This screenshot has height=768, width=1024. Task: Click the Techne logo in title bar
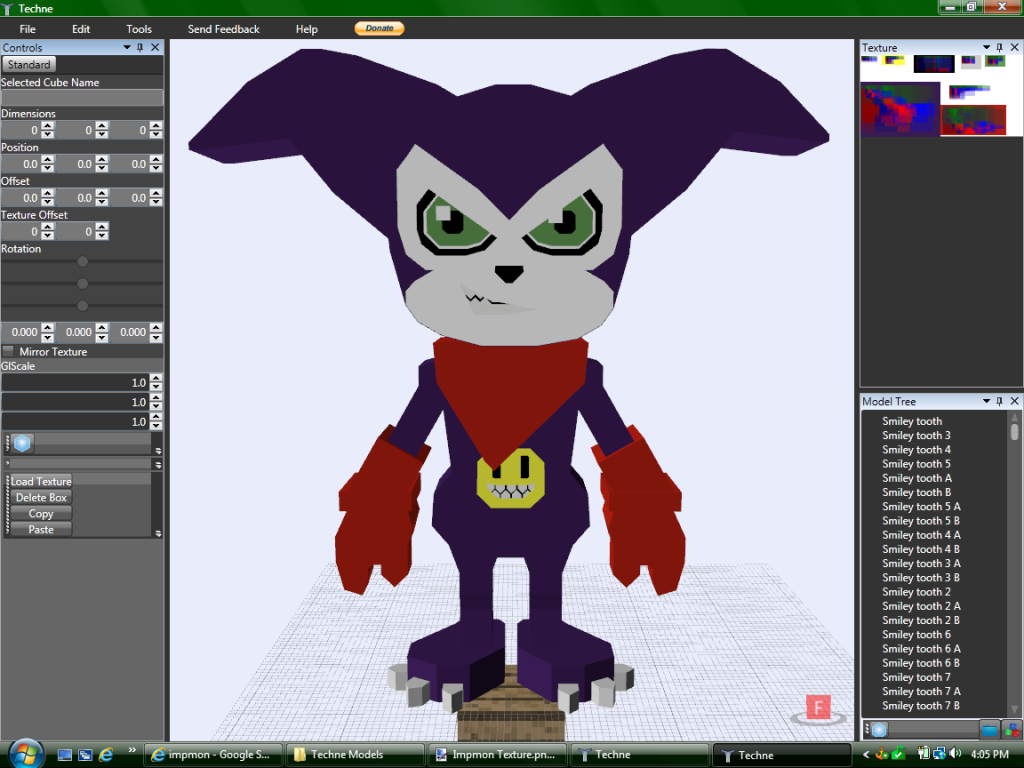pos(7,8)
